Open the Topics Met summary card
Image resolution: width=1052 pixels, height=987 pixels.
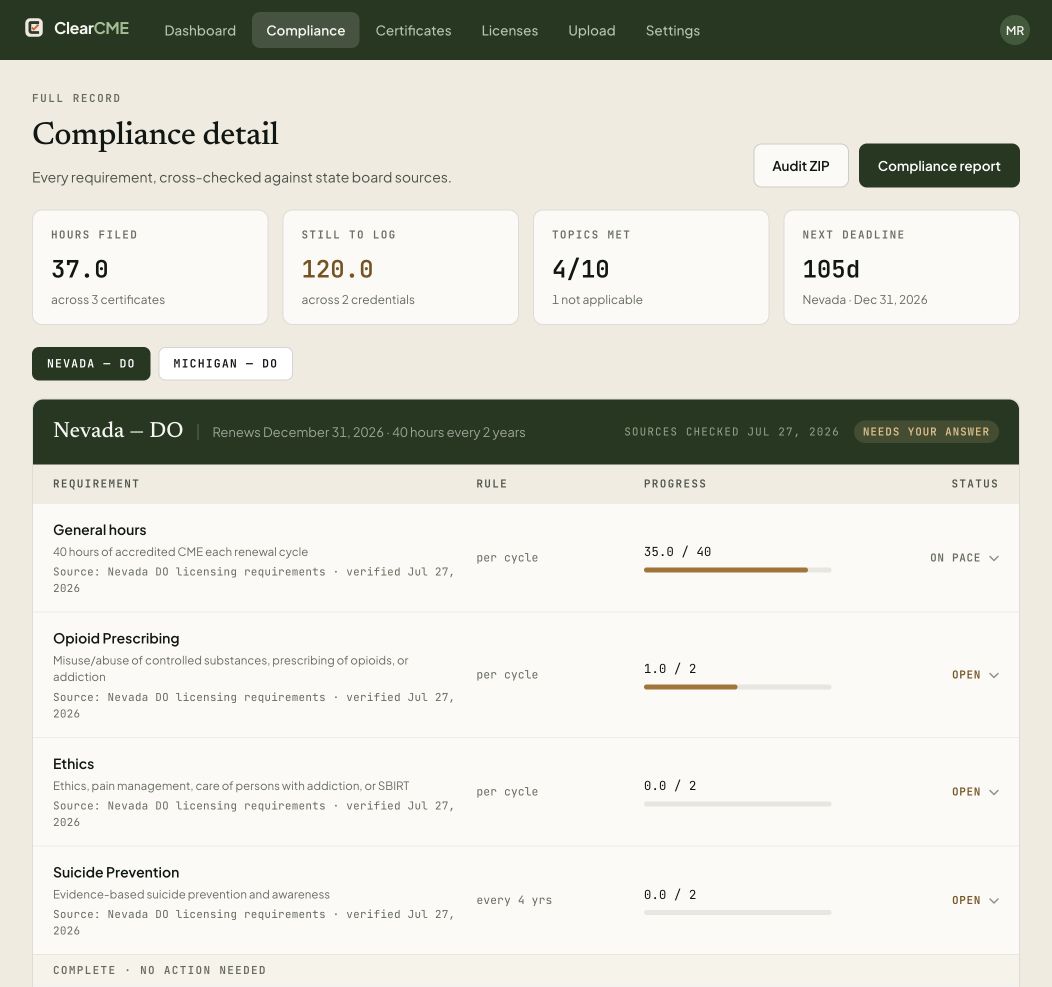651,267
